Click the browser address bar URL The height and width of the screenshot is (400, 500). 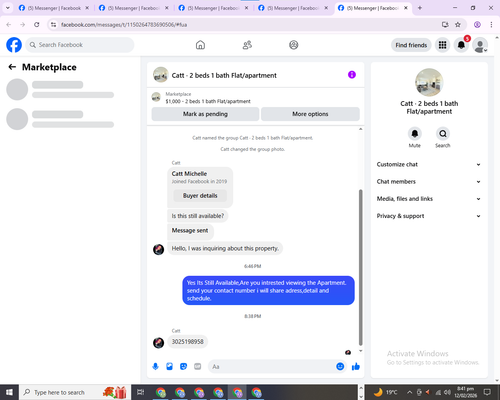tap(124, 25)
